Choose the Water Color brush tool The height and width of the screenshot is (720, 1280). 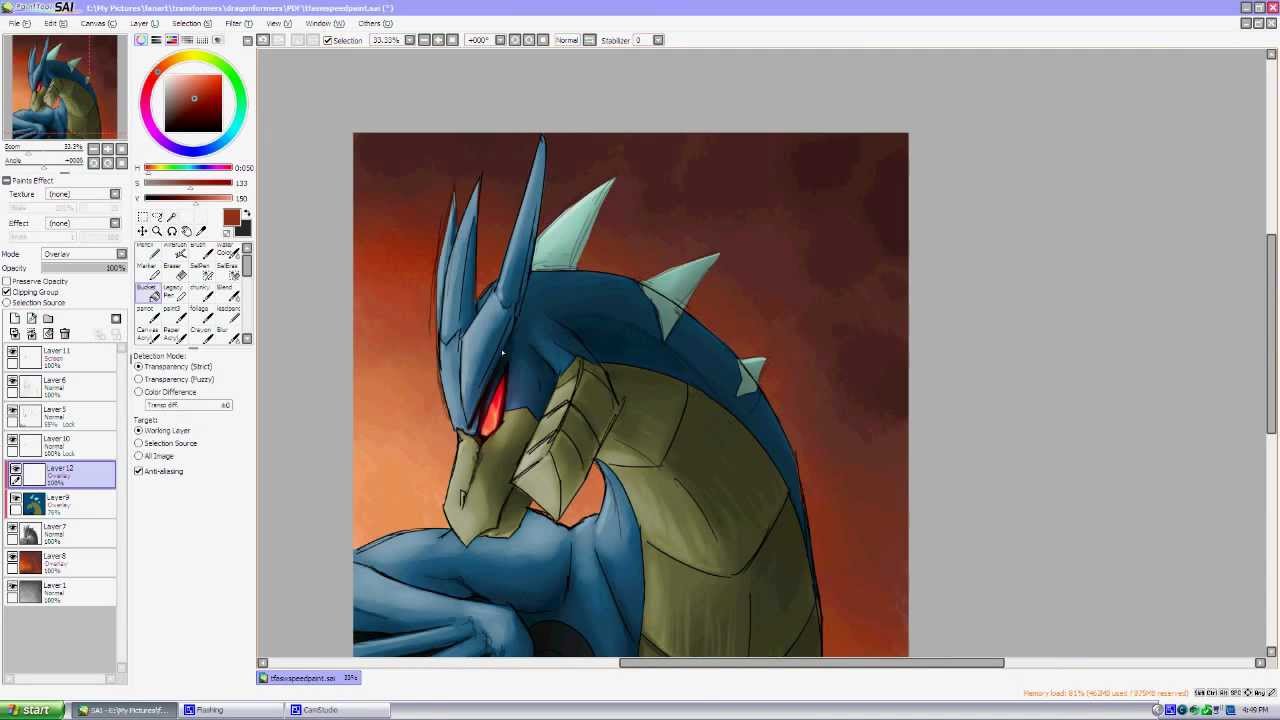[x=229, y=250]
